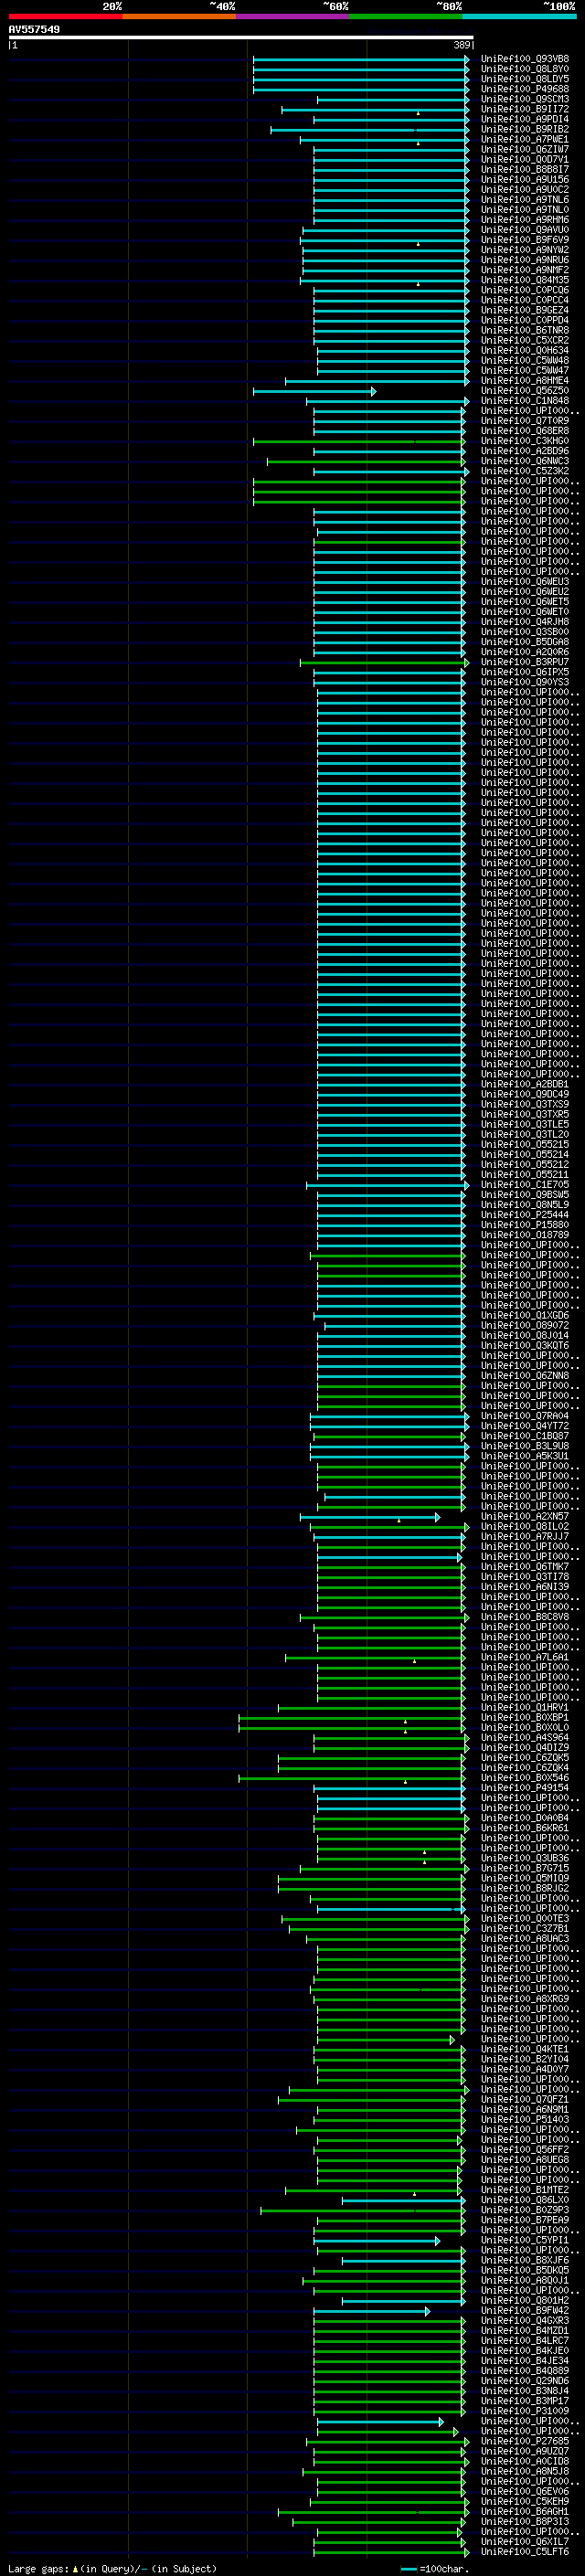Click the cyan alignment bar of Q93VB8

coord(361,59)
